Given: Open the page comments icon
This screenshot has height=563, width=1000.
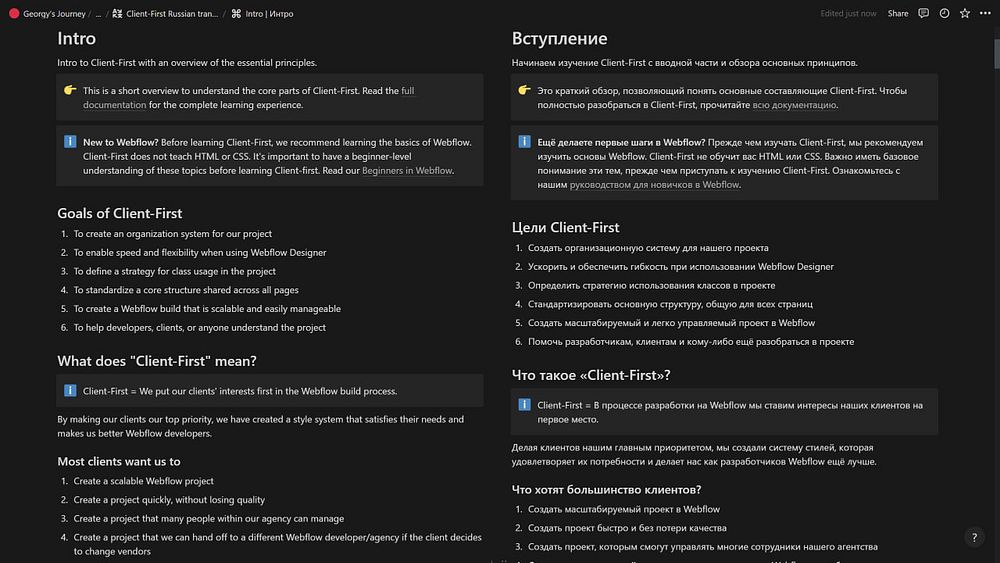Looking at the screenshot, I should 923,14.
